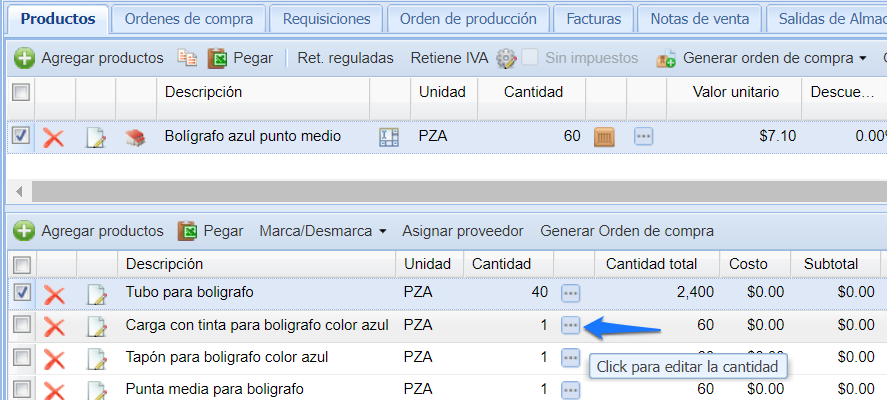Open the Facturas tab
Screen dimensions: 887x400
coord(593,19)
